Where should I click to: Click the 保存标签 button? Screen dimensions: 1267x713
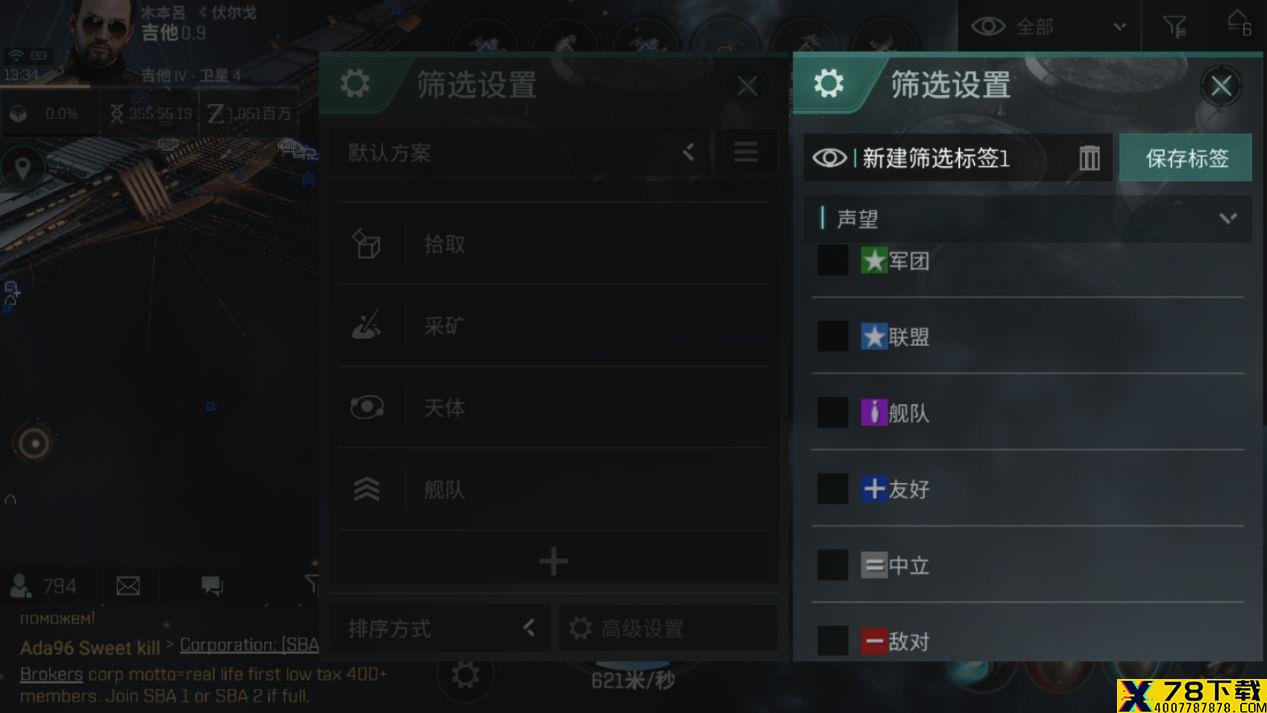[1186, 158]
